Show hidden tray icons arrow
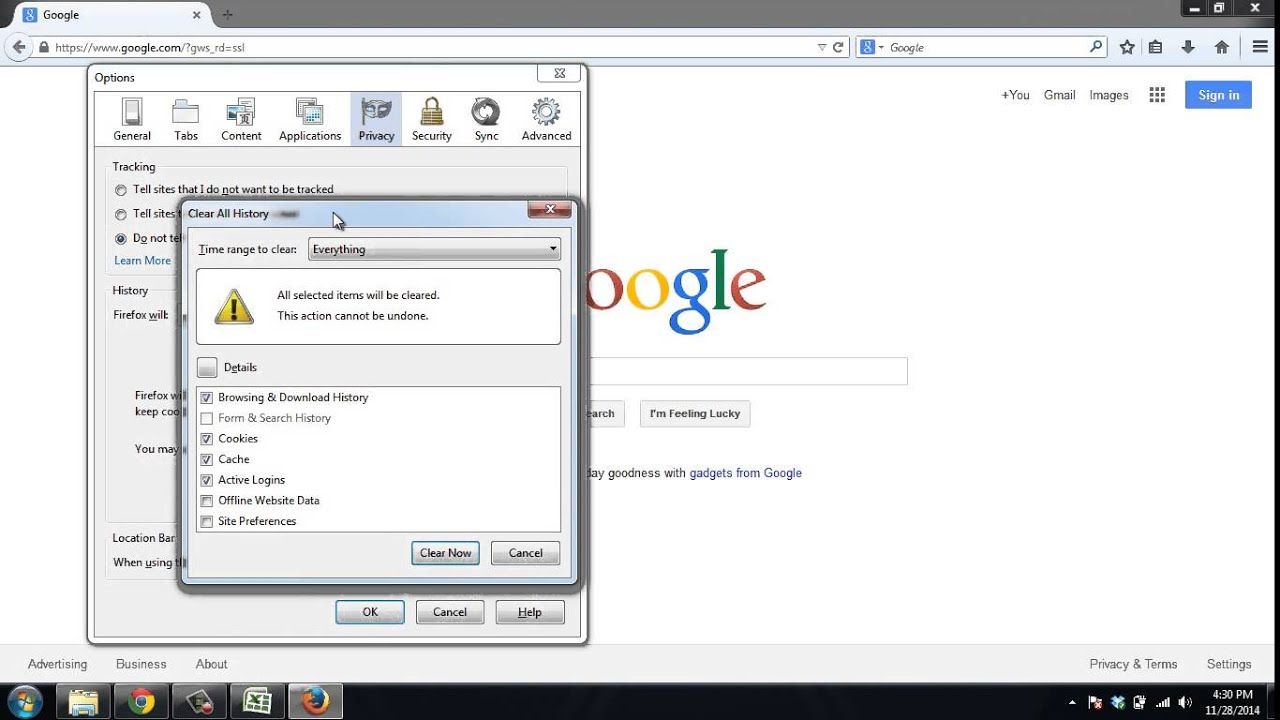Viewport: 1280px width, 720px height. click(x=1072, y=702)
